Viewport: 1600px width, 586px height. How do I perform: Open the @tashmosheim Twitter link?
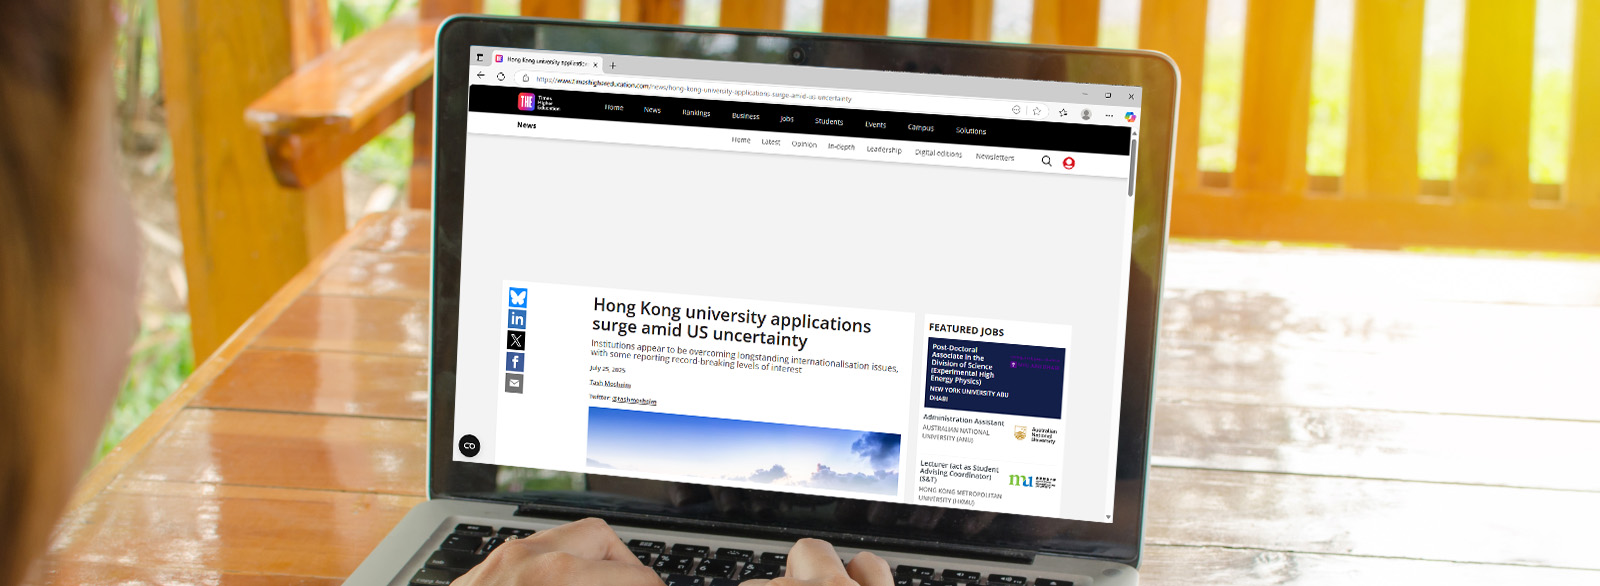click(634, 400)
